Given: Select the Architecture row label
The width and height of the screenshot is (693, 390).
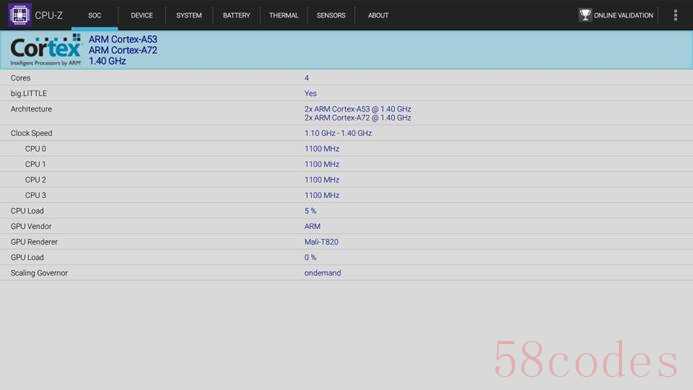Looking at the screenshot, I should point(31,109).
